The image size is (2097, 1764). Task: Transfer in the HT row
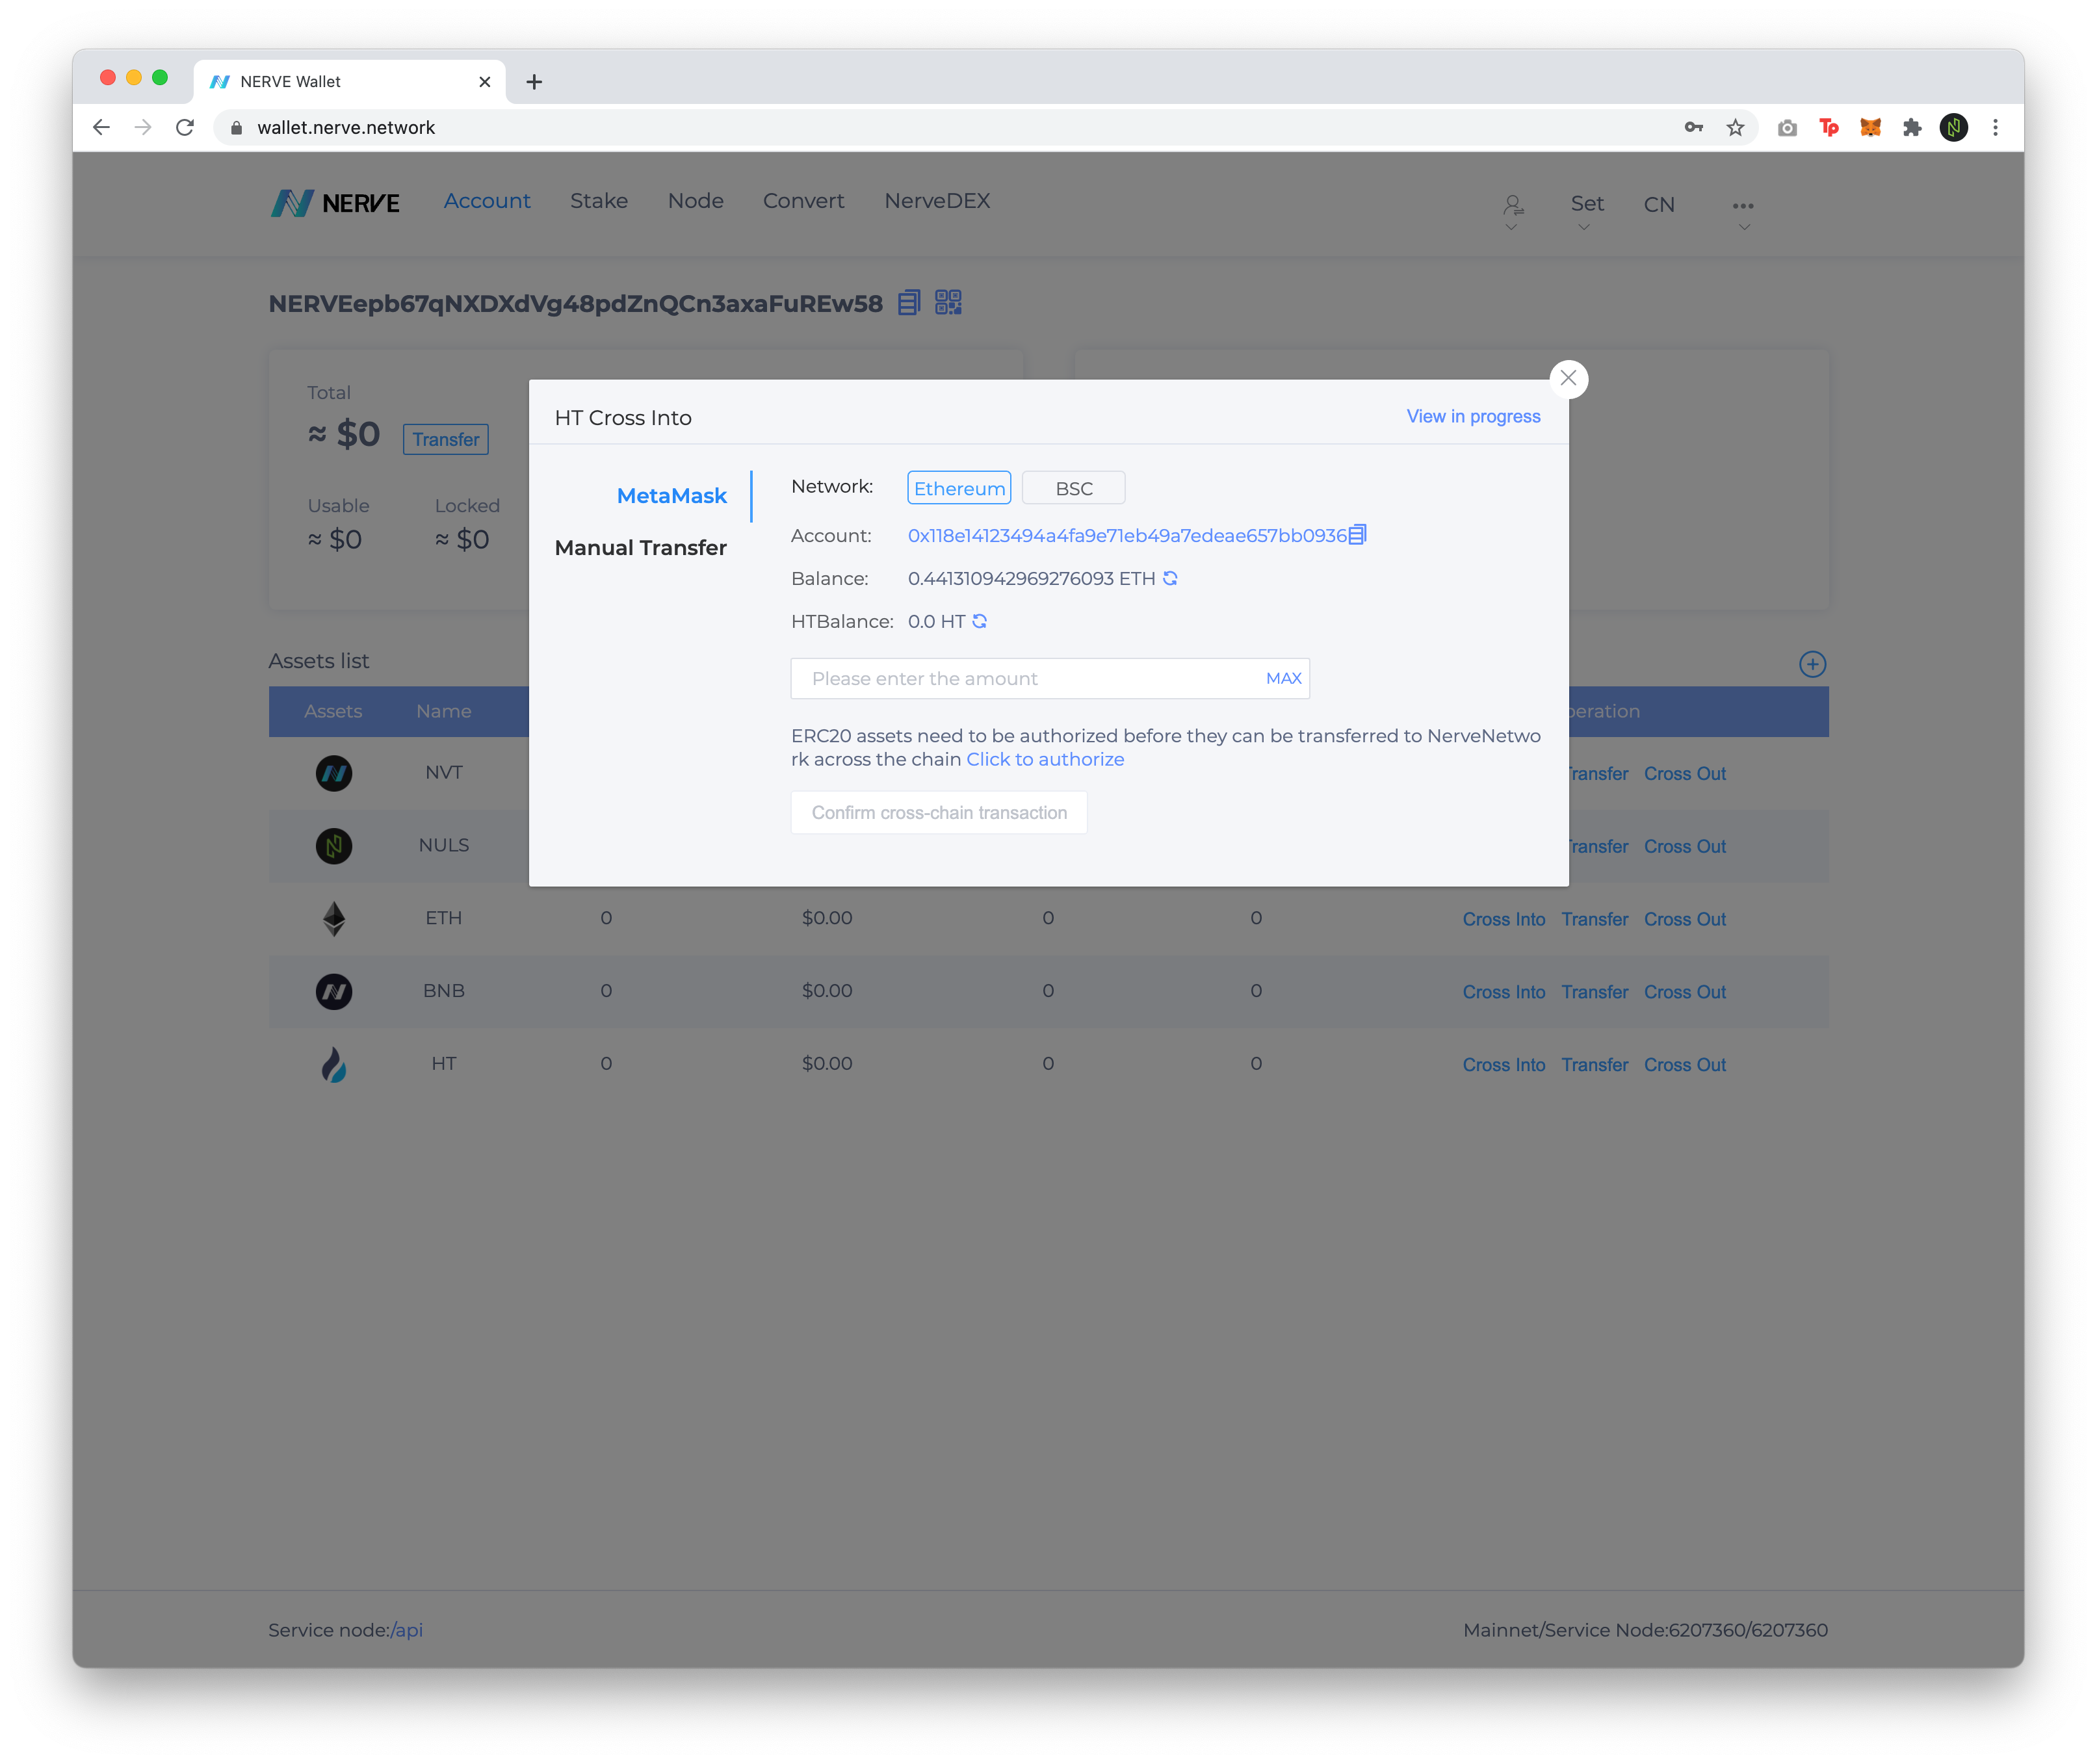point(1594,1065)
